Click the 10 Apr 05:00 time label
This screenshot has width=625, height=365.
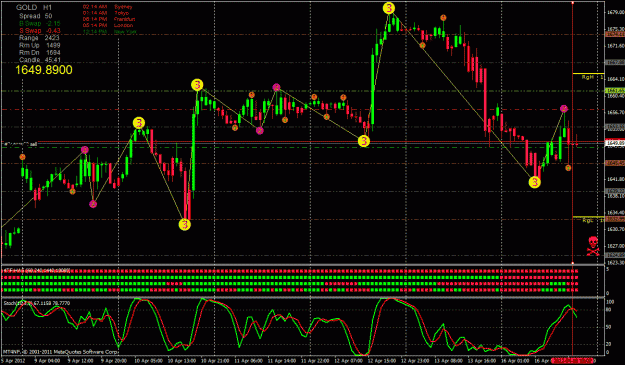pyautogui.click(x=148, y=361)
